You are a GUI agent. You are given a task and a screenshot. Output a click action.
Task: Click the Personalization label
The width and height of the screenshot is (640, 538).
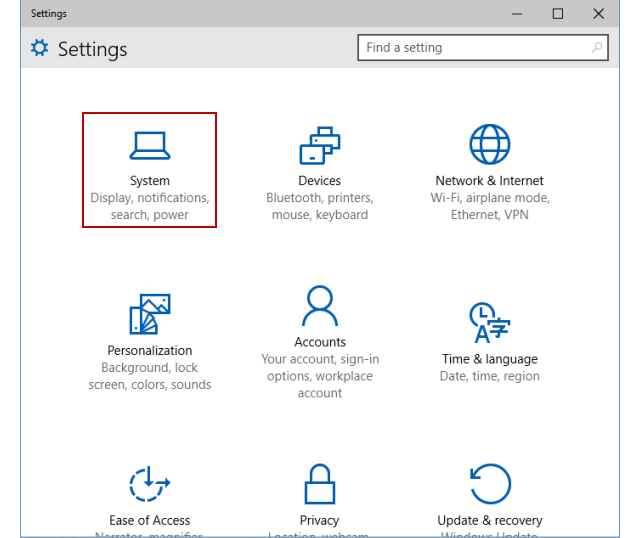pyautogui.click(x=150, y=350)
